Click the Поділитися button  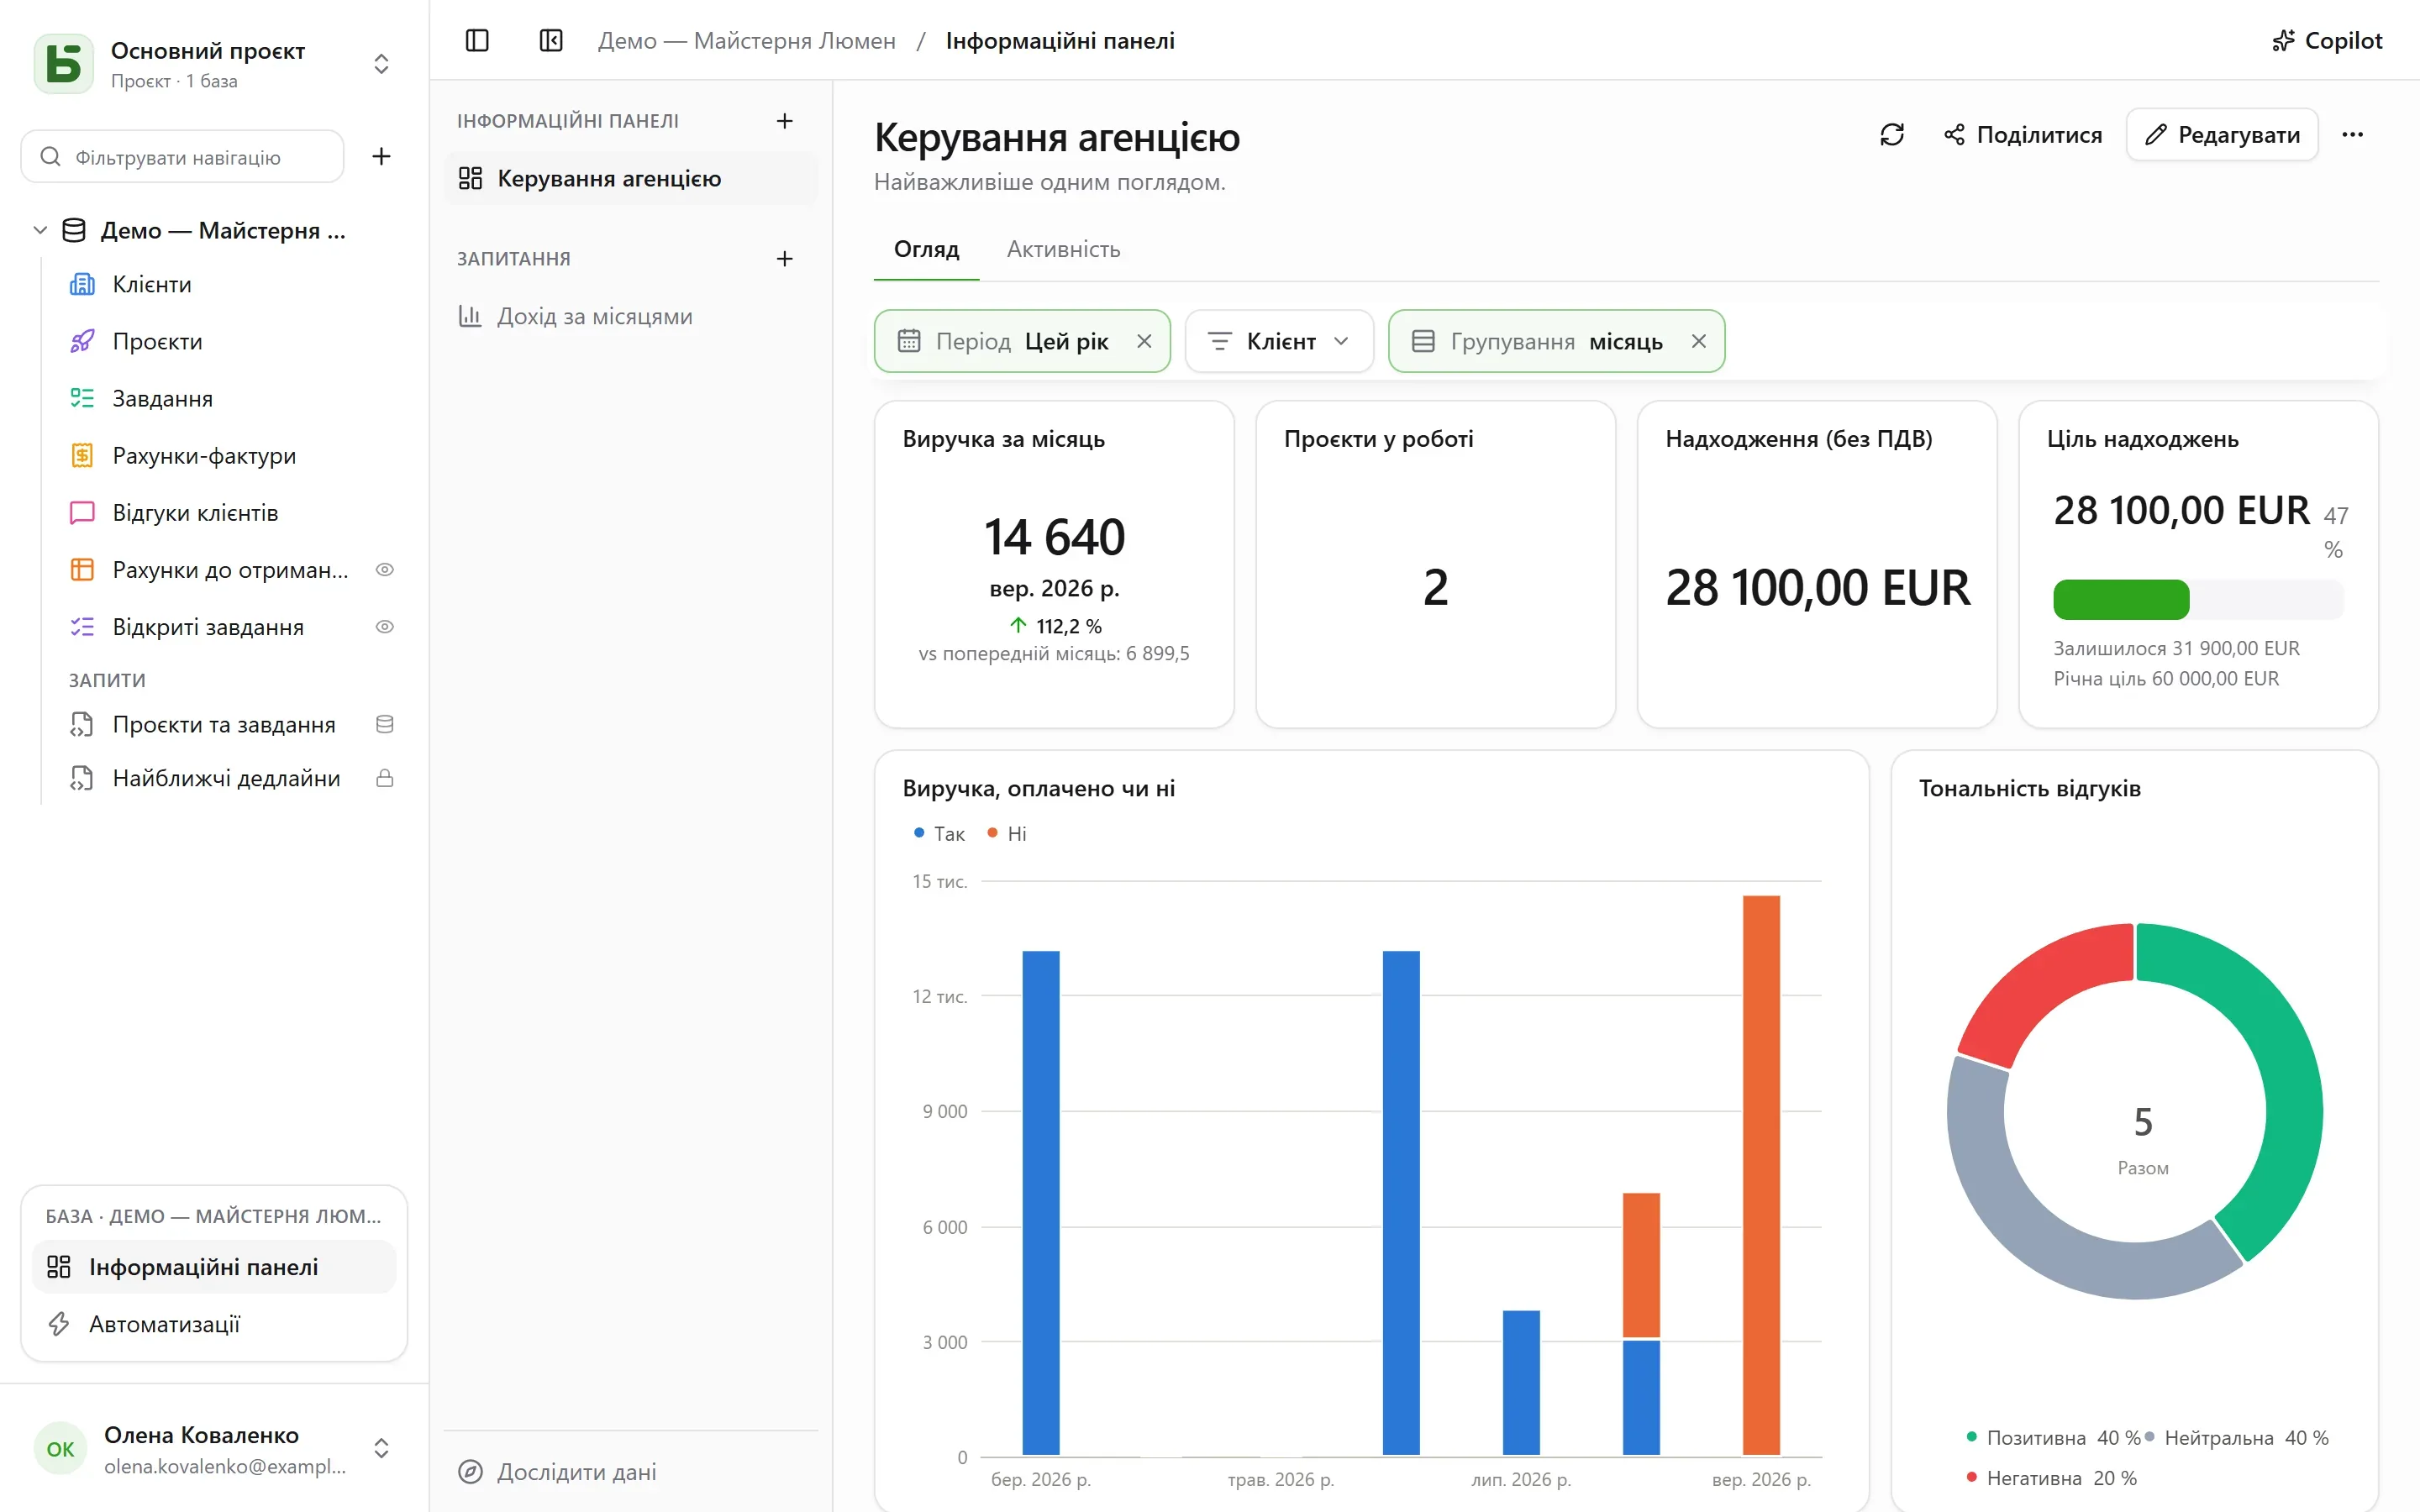click(x=2022, y=135)
